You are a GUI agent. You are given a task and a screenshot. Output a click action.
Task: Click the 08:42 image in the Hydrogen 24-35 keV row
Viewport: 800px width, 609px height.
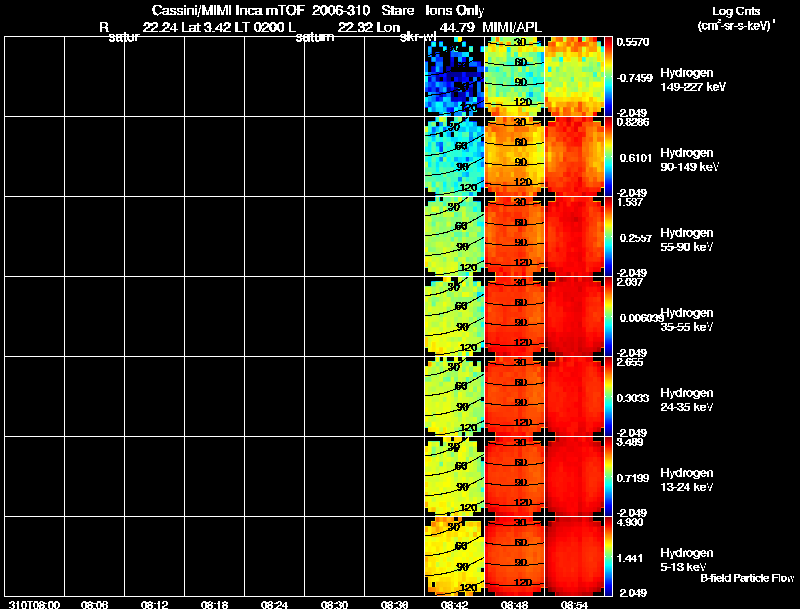454,397
